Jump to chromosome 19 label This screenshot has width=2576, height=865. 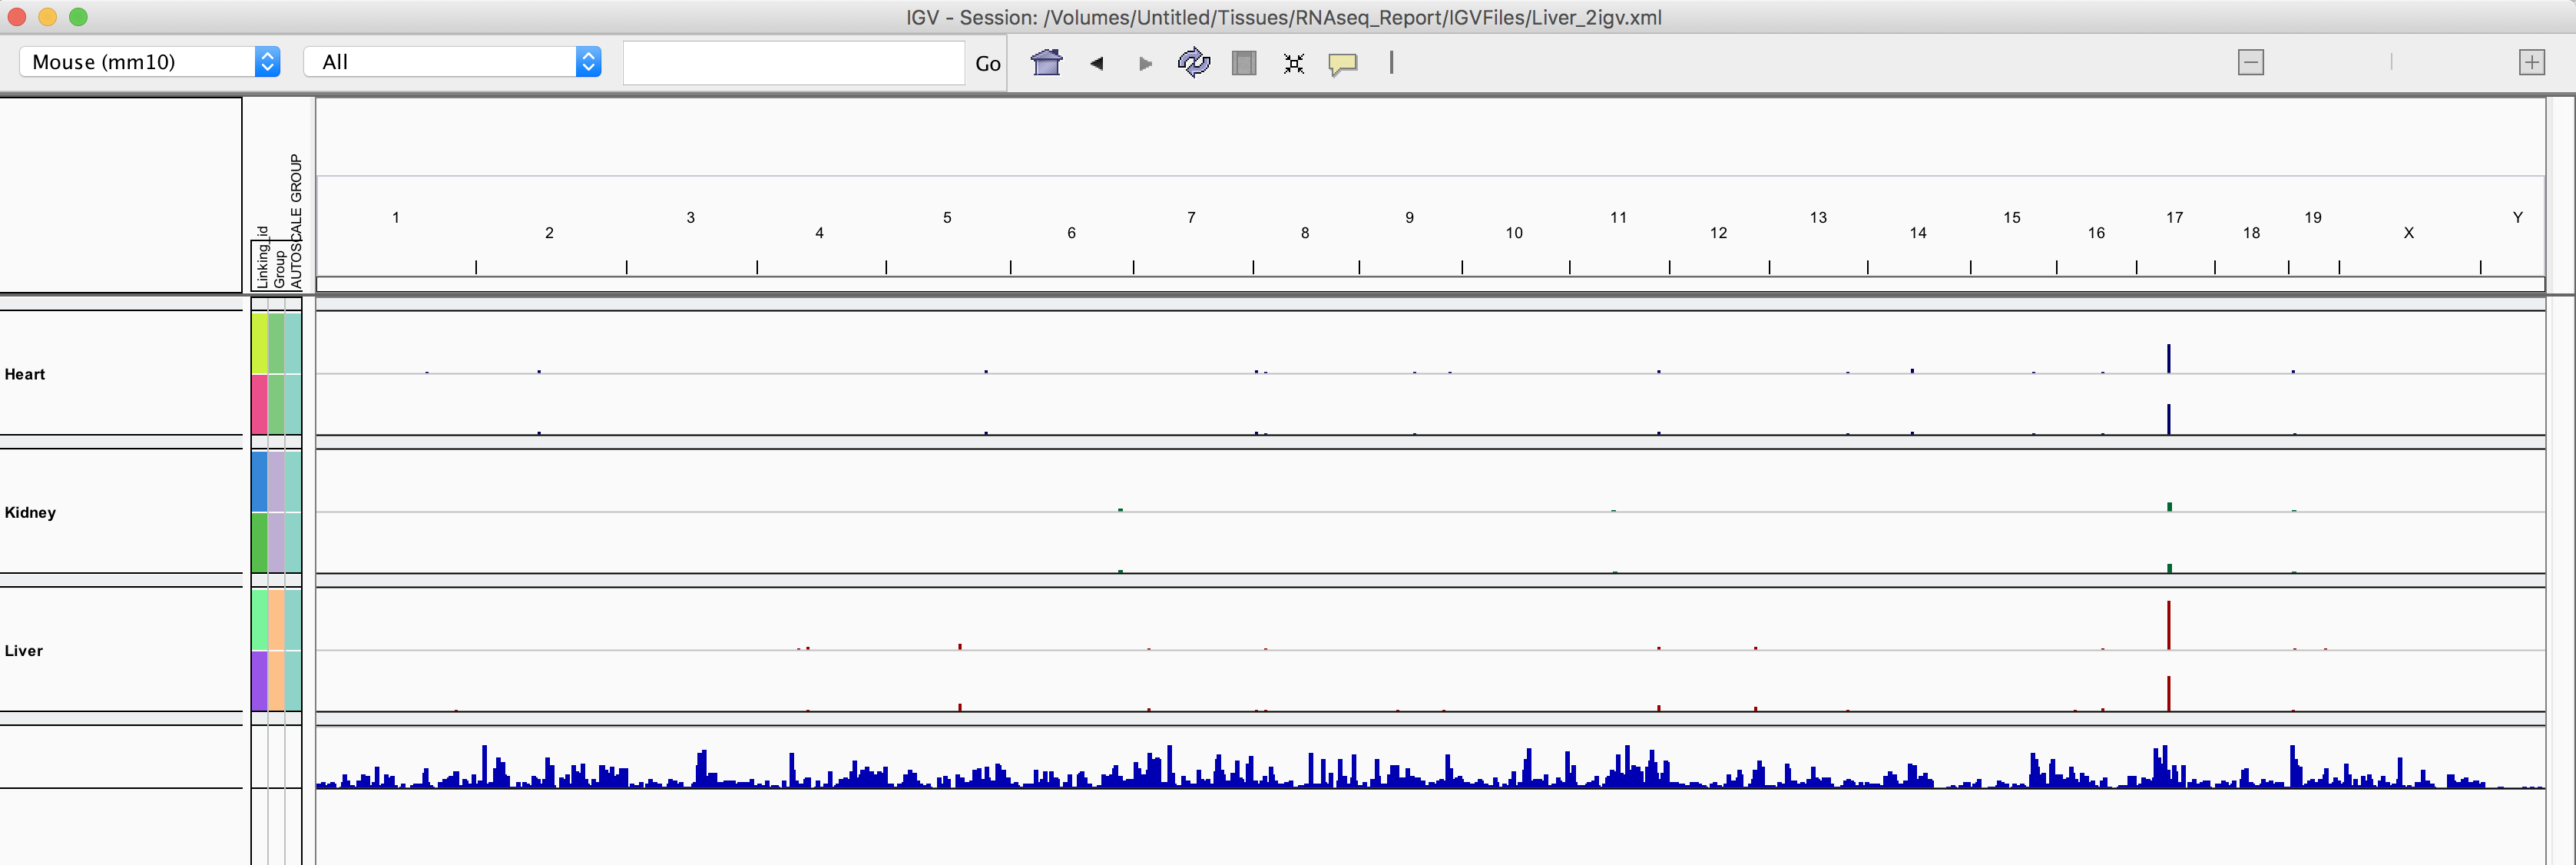[2313, 217]
